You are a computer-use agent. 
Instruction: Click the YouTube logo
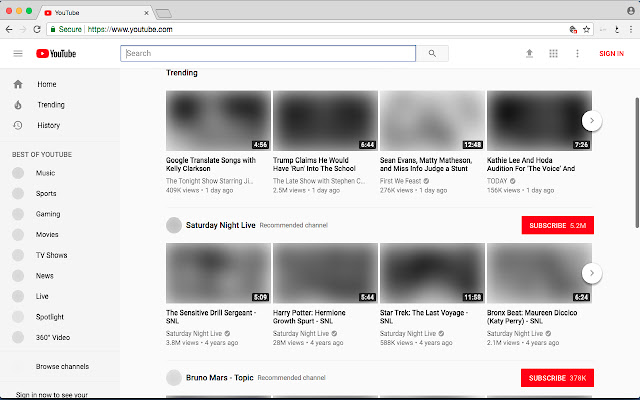pos(56,53)
